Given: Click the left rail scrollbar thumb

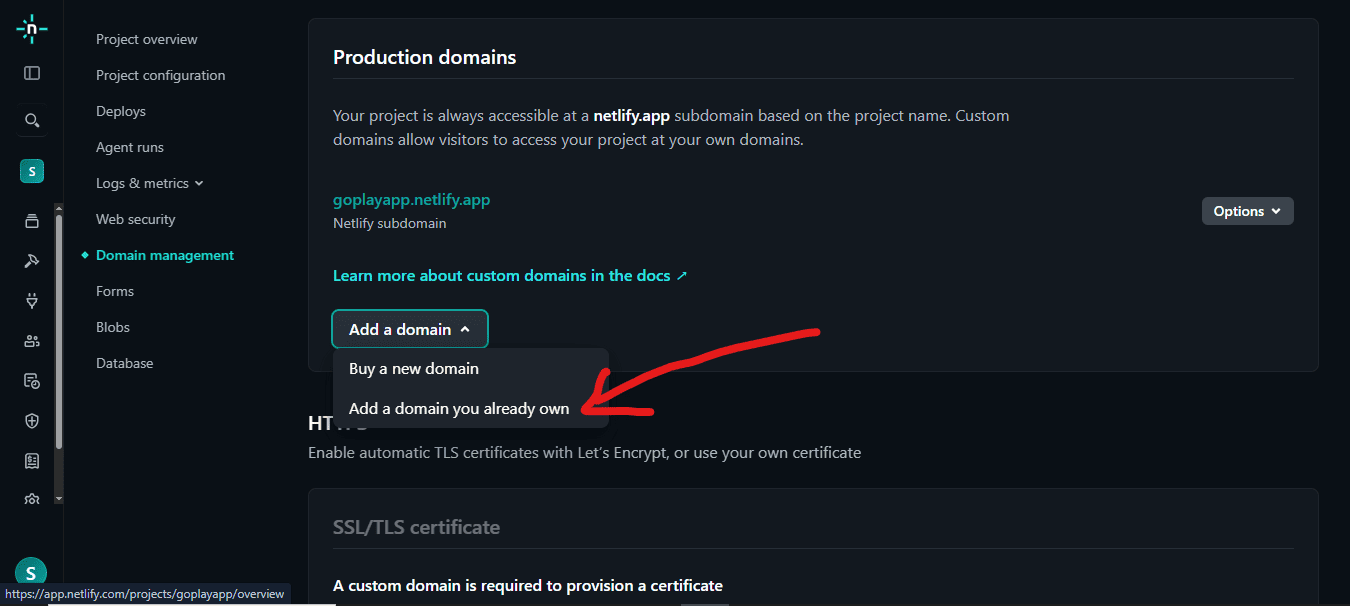Looking at the screenshot, I should [59, 330].
